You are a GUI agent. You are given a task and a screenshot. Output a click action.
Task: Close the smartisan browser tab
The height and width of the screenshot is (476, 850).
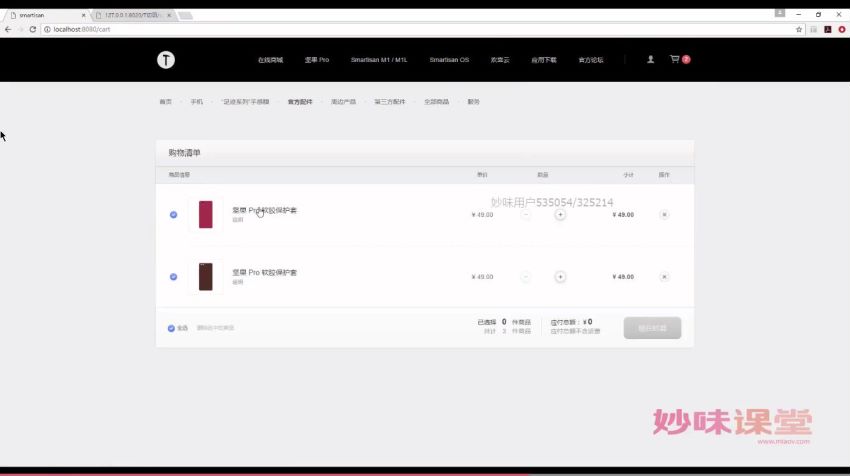pyautogui.click(x=83, y=15)
